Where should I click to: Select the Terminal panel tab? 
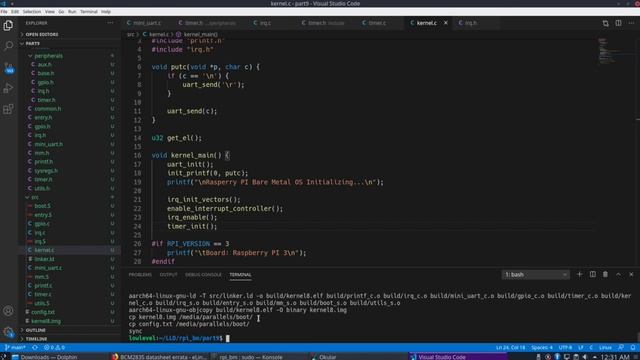[240, 275]
